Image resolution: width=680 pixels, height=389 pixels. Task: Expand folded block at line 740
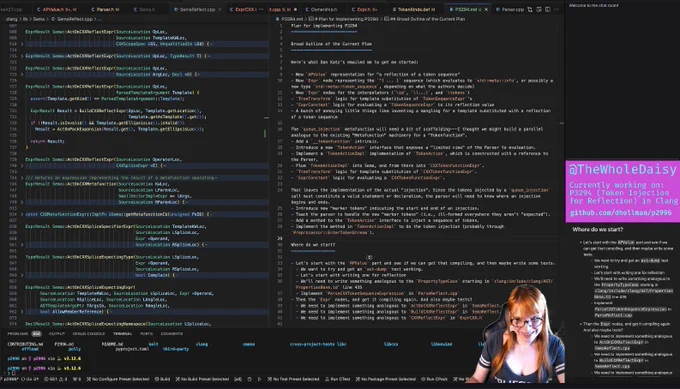tap(22, 165)
